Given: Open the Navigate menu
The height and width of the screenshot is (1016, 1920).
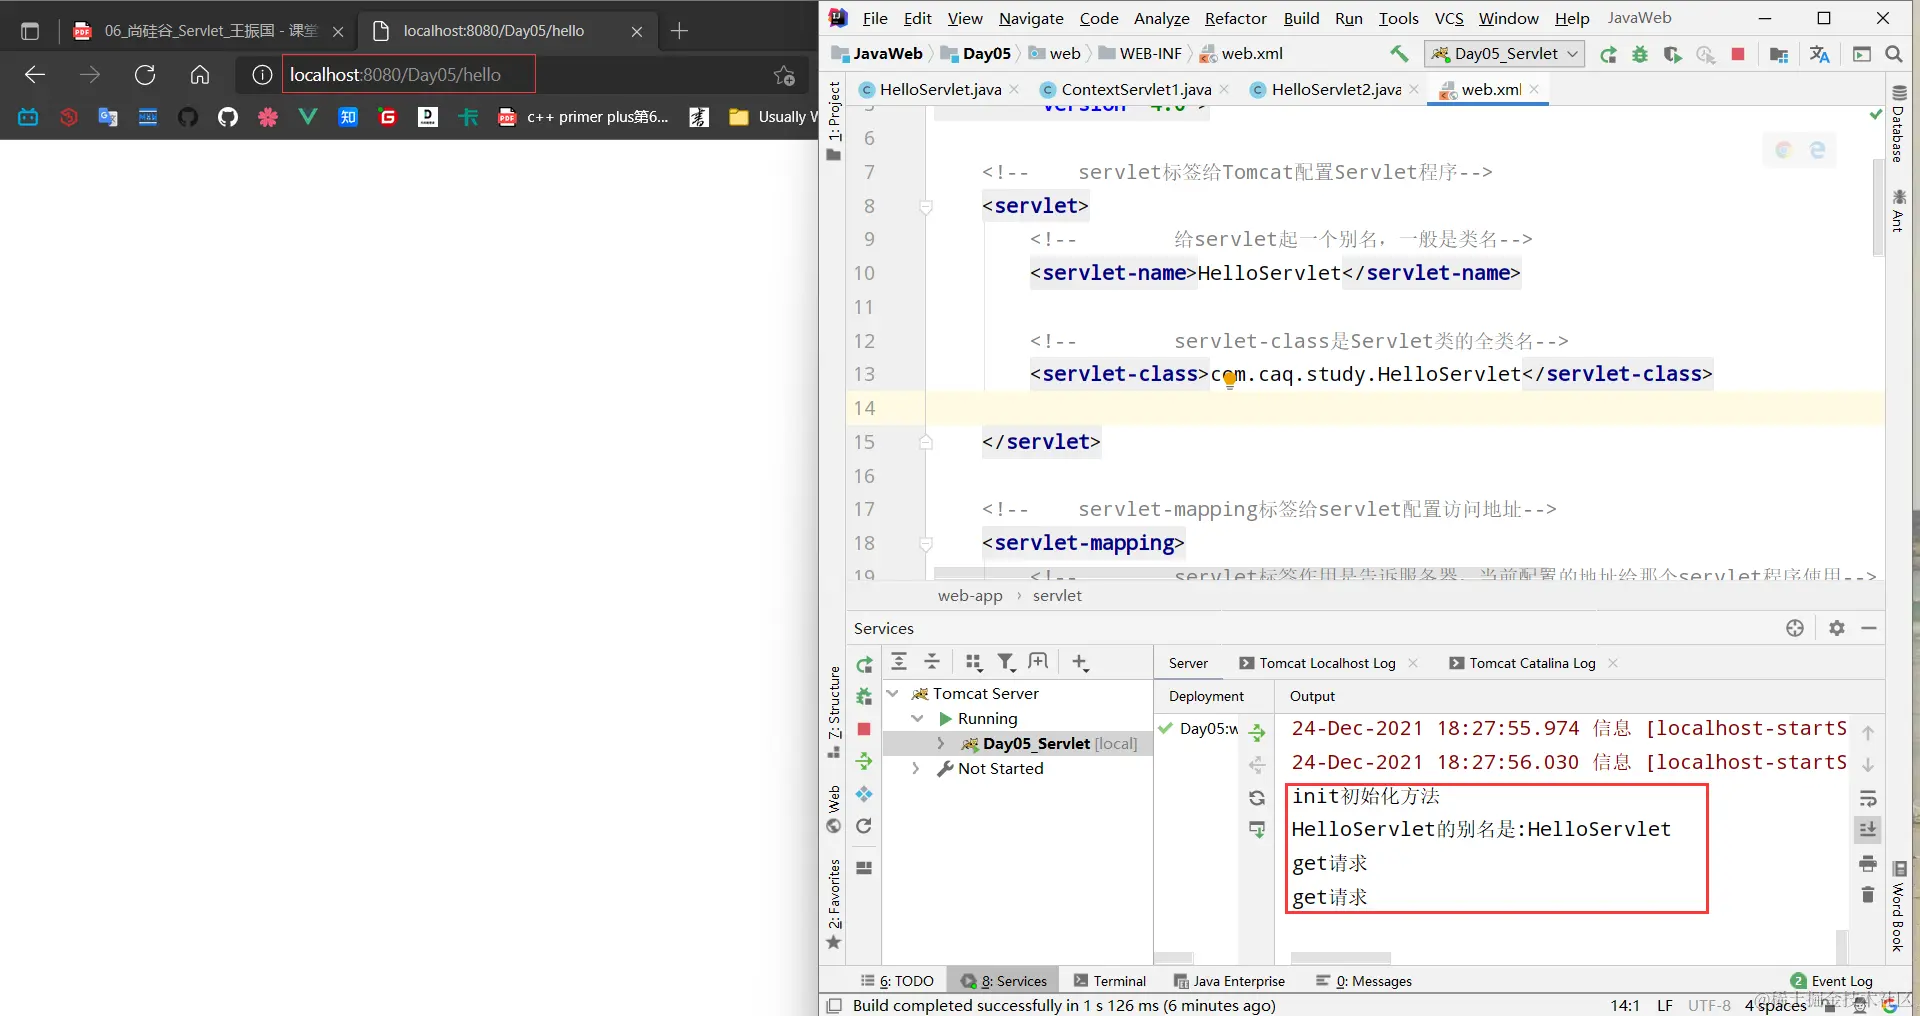Looking at the screenshot, I should (x=1031, y=18).
